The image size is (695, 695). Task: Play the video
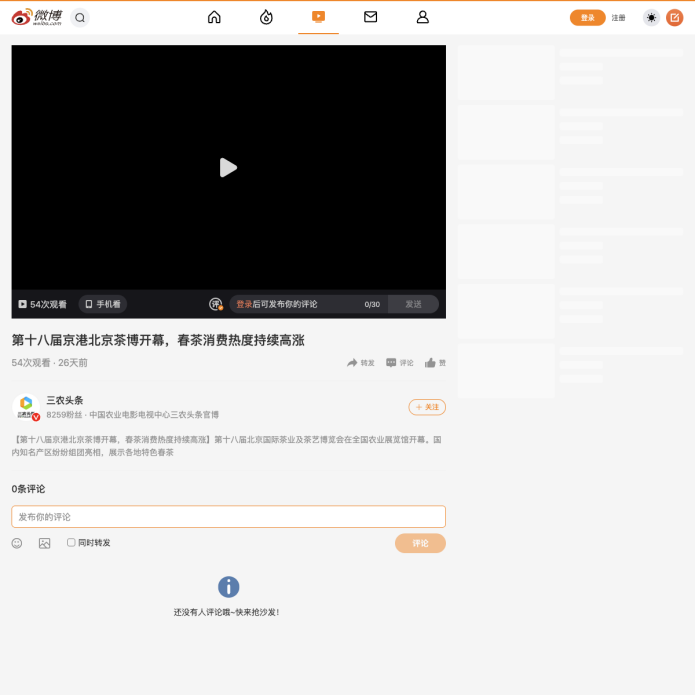pyautogui.click(x=228, y=168)
